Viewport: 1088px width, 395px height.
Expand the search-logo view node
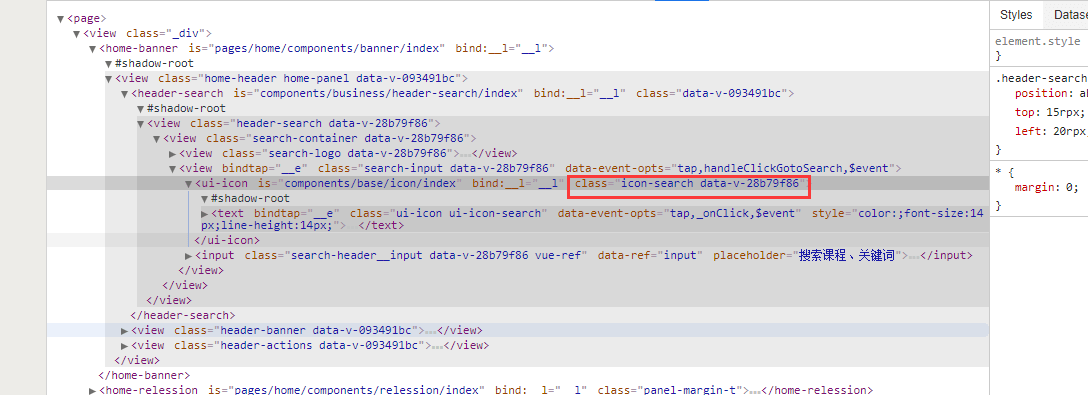tap(173, 153)
